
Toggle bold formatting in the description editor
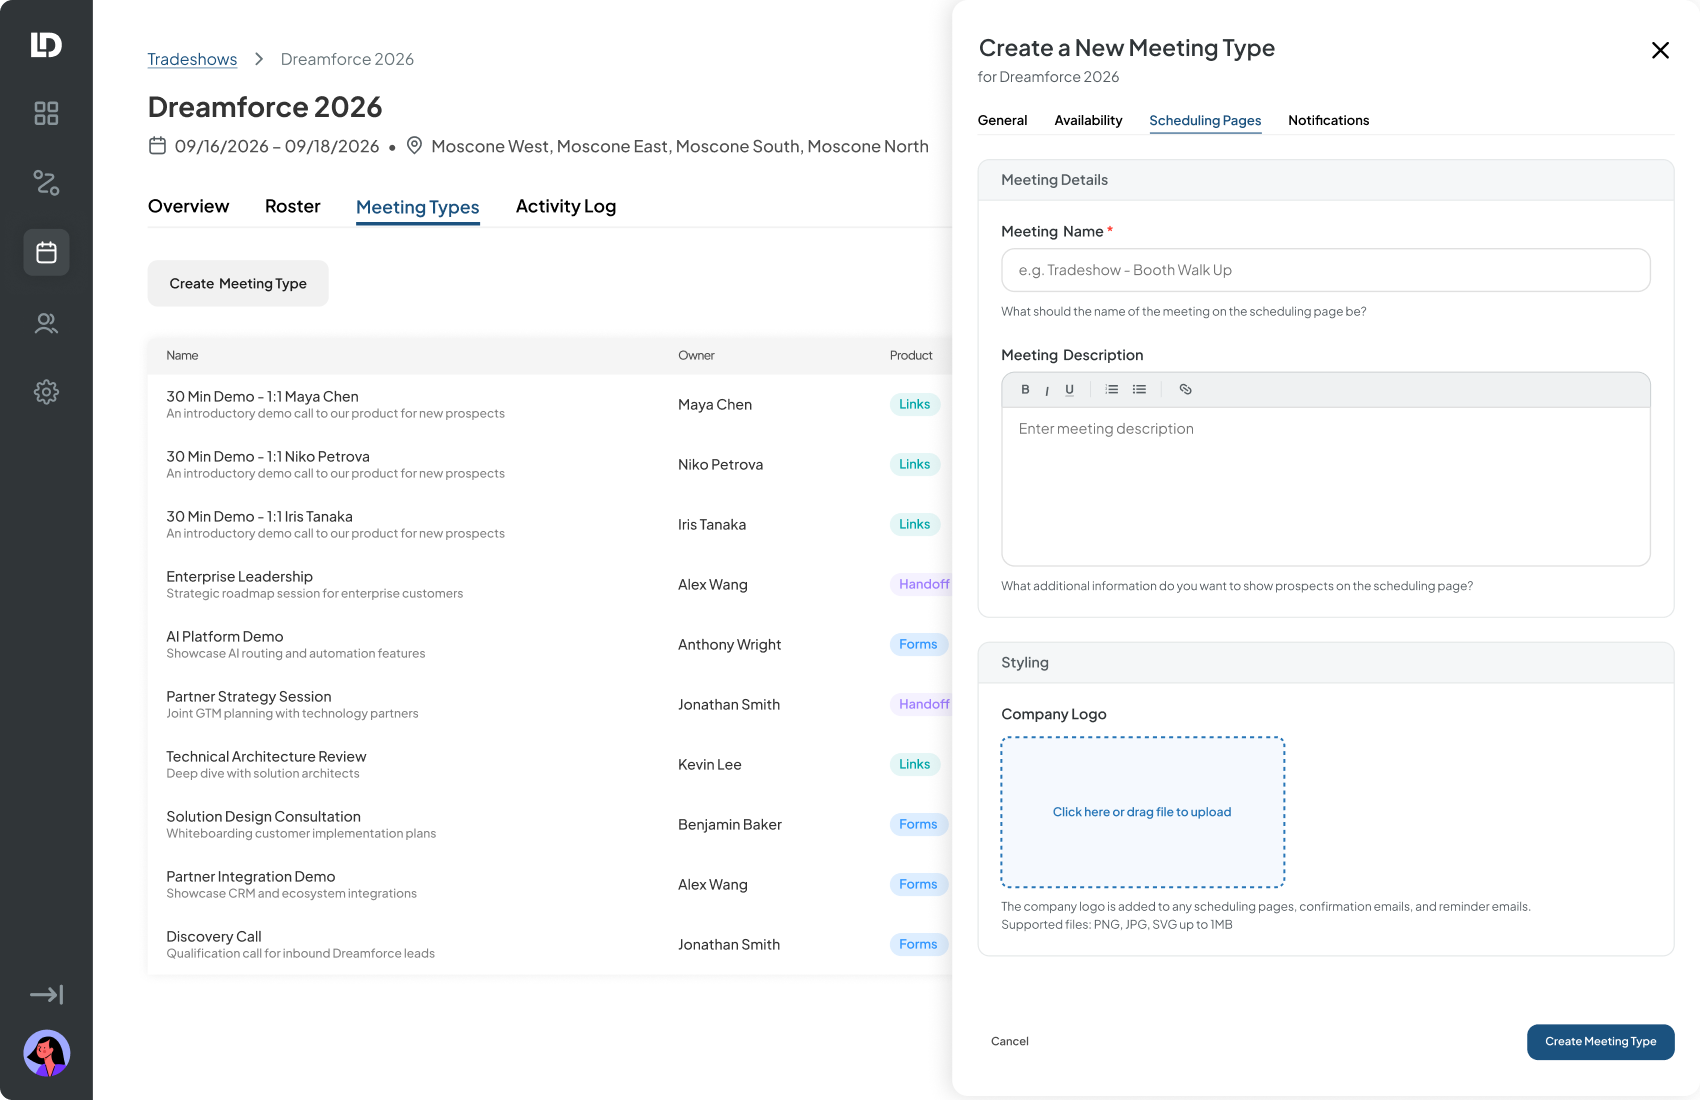[1025, 390]
